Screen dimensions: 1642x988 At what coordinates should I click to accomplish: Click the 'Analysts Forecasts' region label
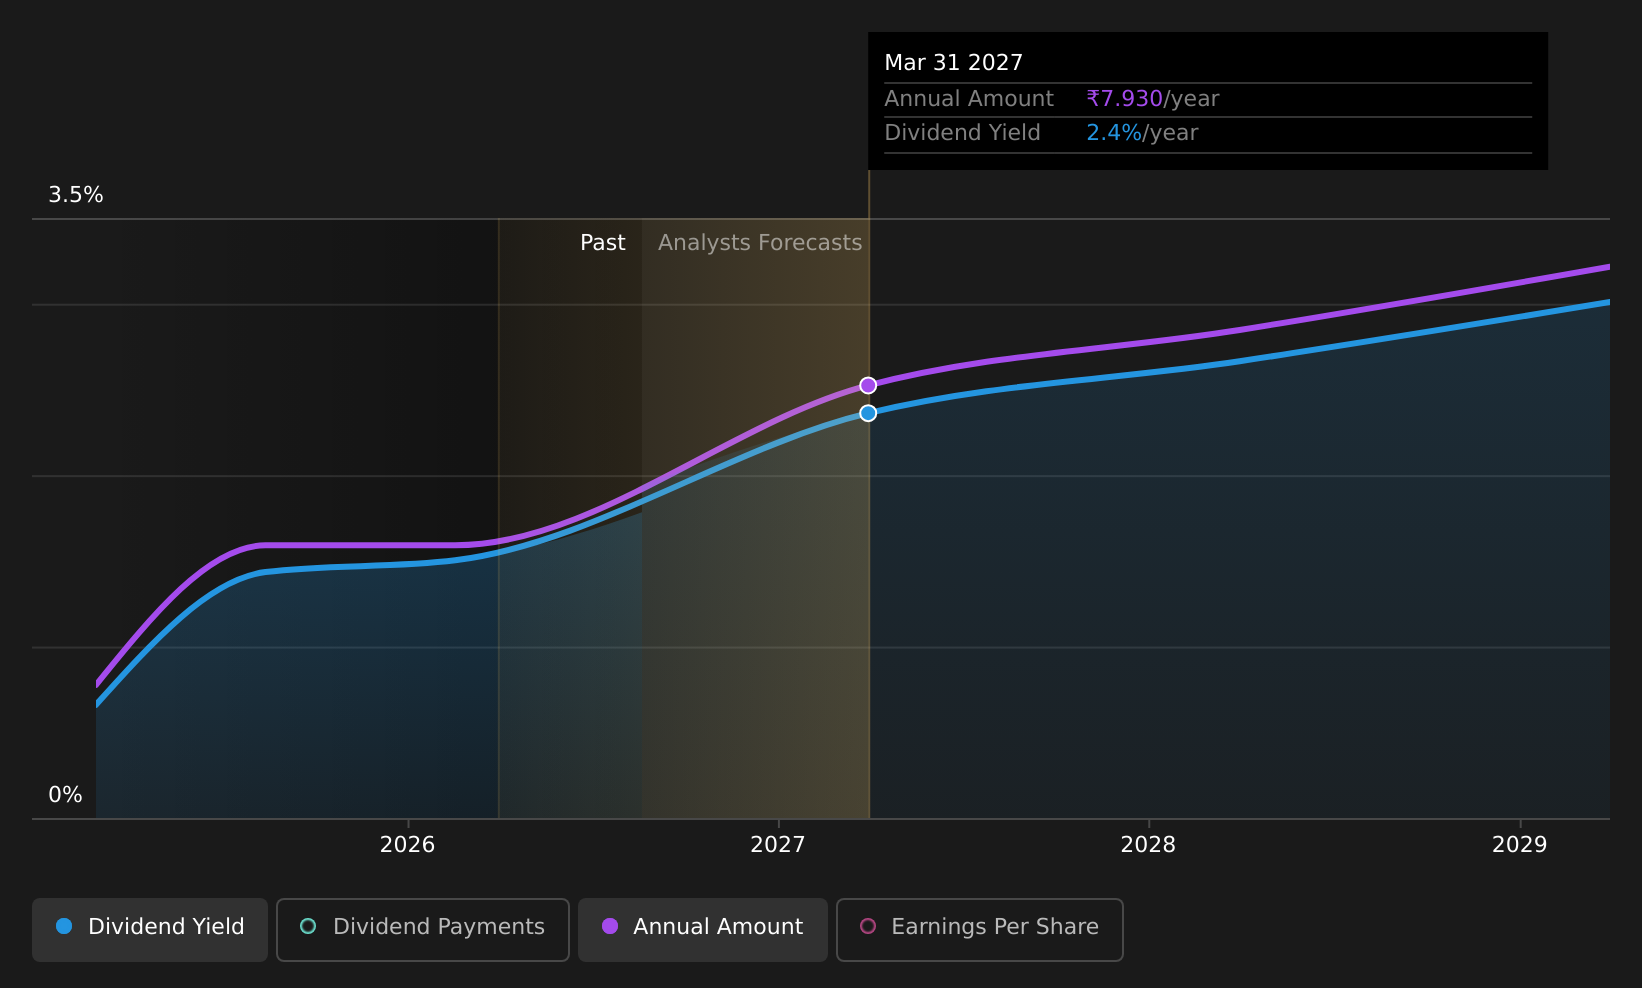[760, 243]
